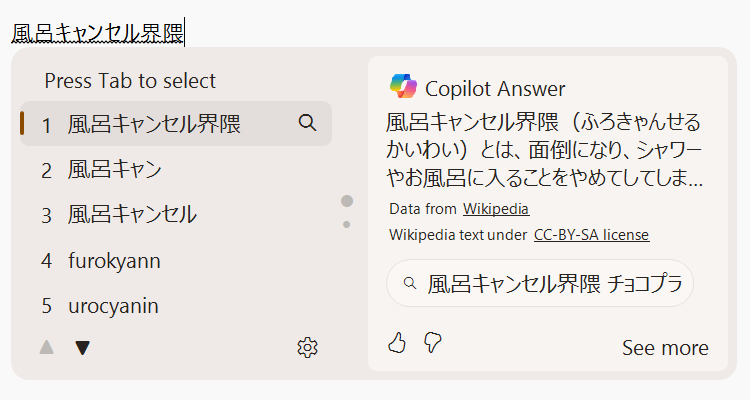
Task: Click the Copilot logo icon
Action: pos(403,88)
